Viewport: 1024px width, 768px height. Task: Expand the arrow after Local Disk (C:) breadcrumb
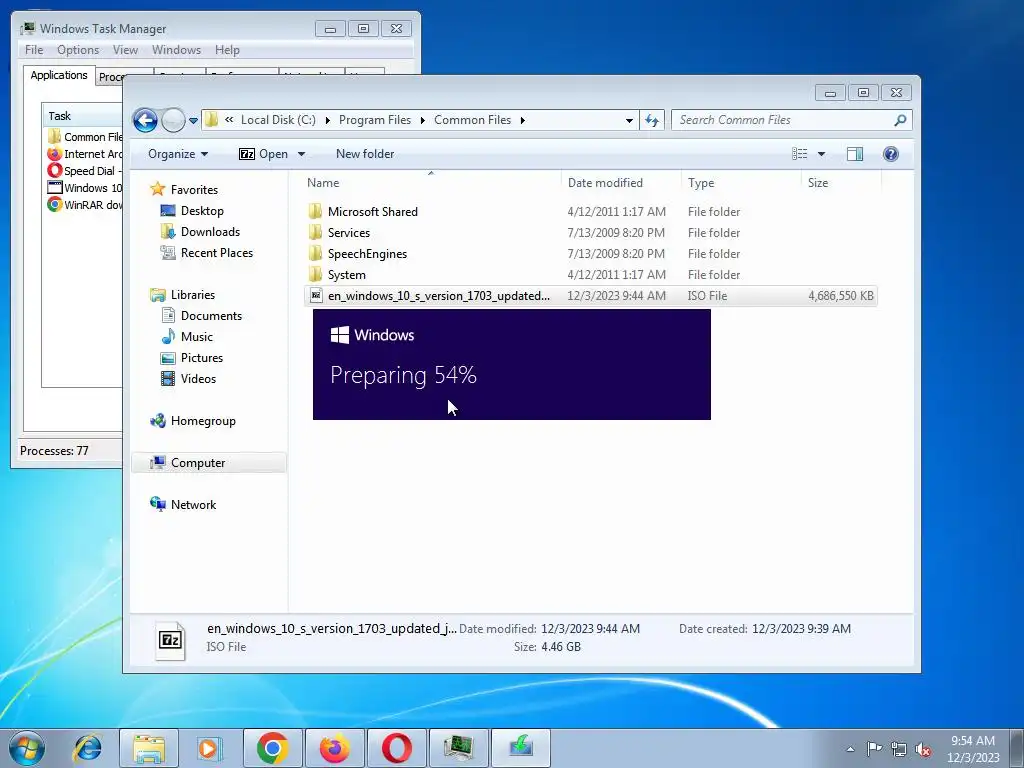[x=327, y=120]
